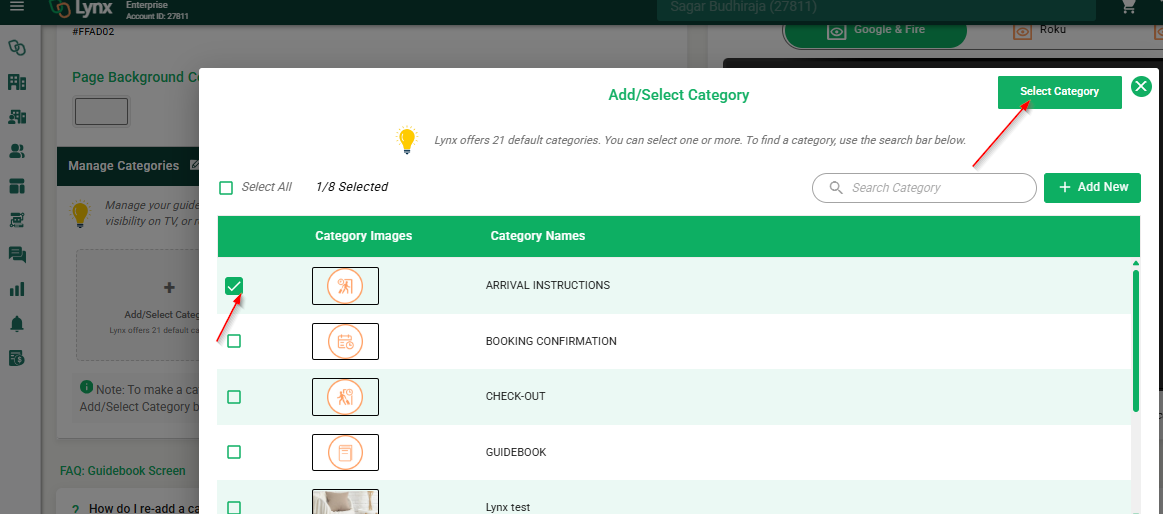Open the users sidebar icon
This screenshot has height=514, width=1163.
[x=16, y=151]
